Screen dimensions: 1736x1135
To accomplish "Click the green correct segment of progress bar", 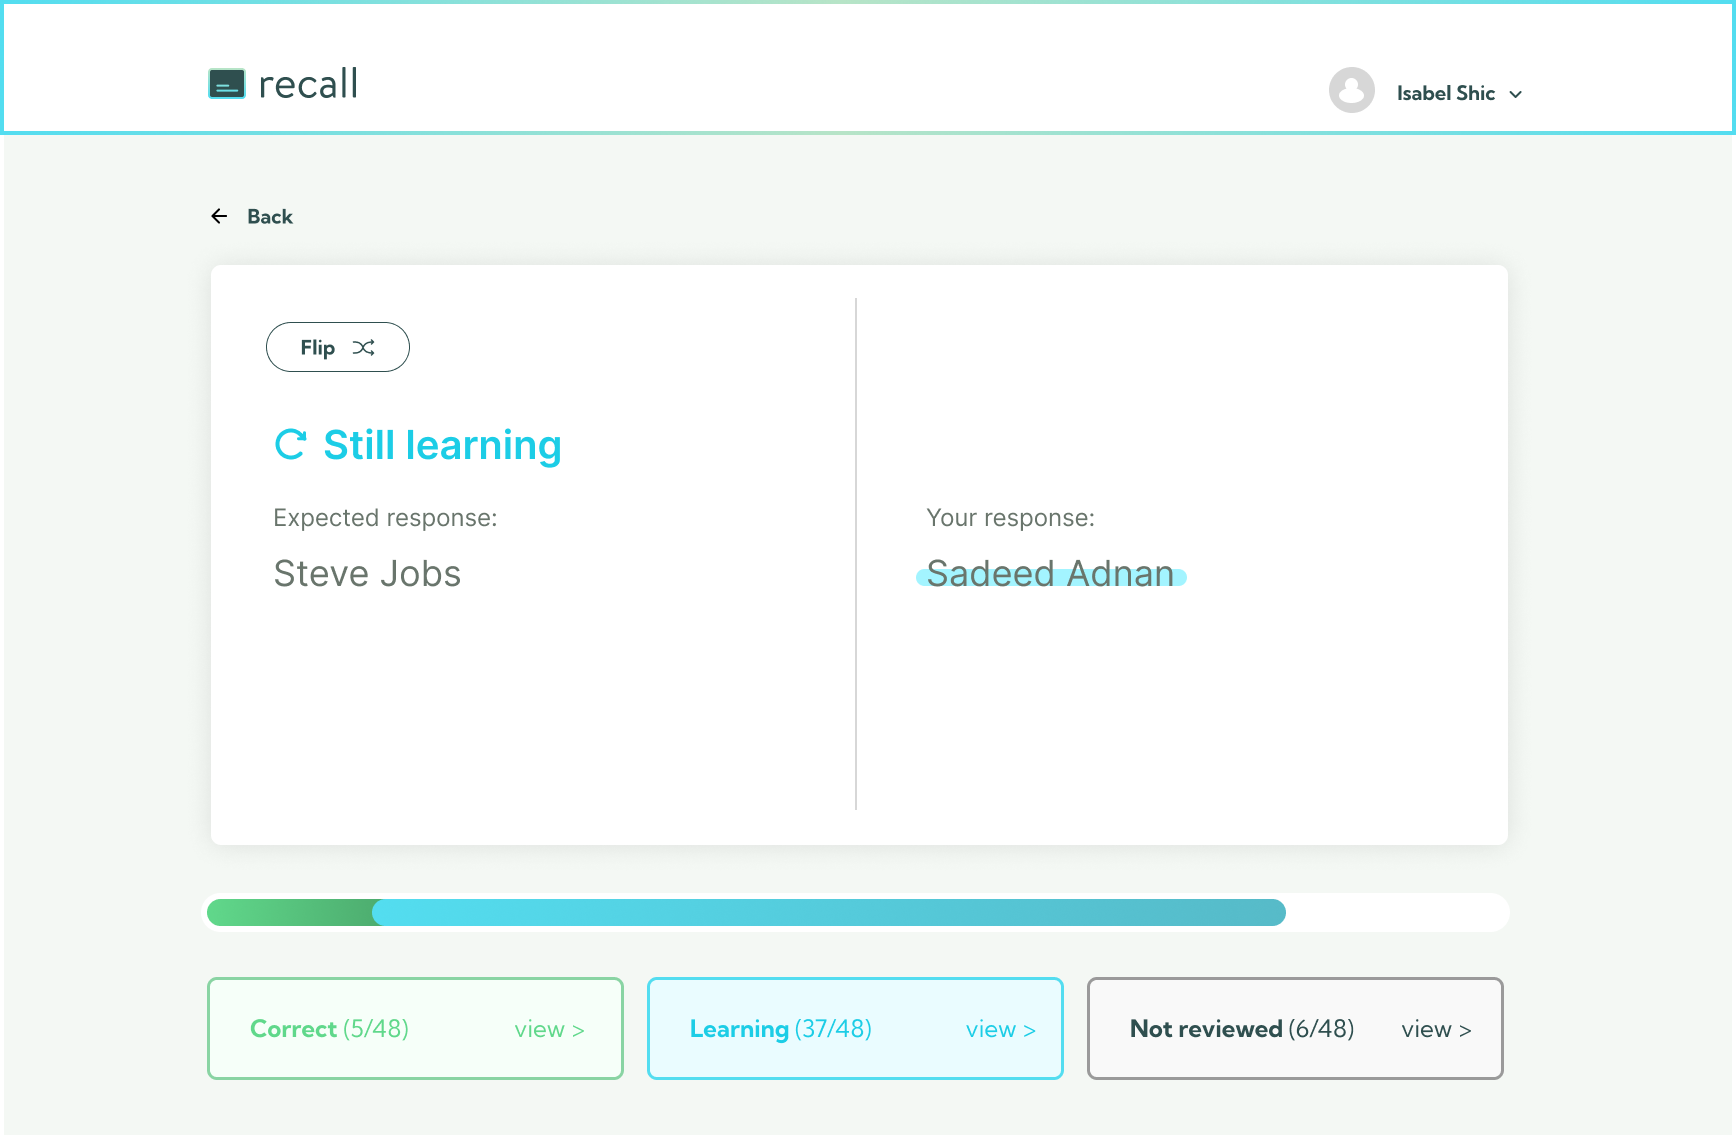I will point(290,912).
